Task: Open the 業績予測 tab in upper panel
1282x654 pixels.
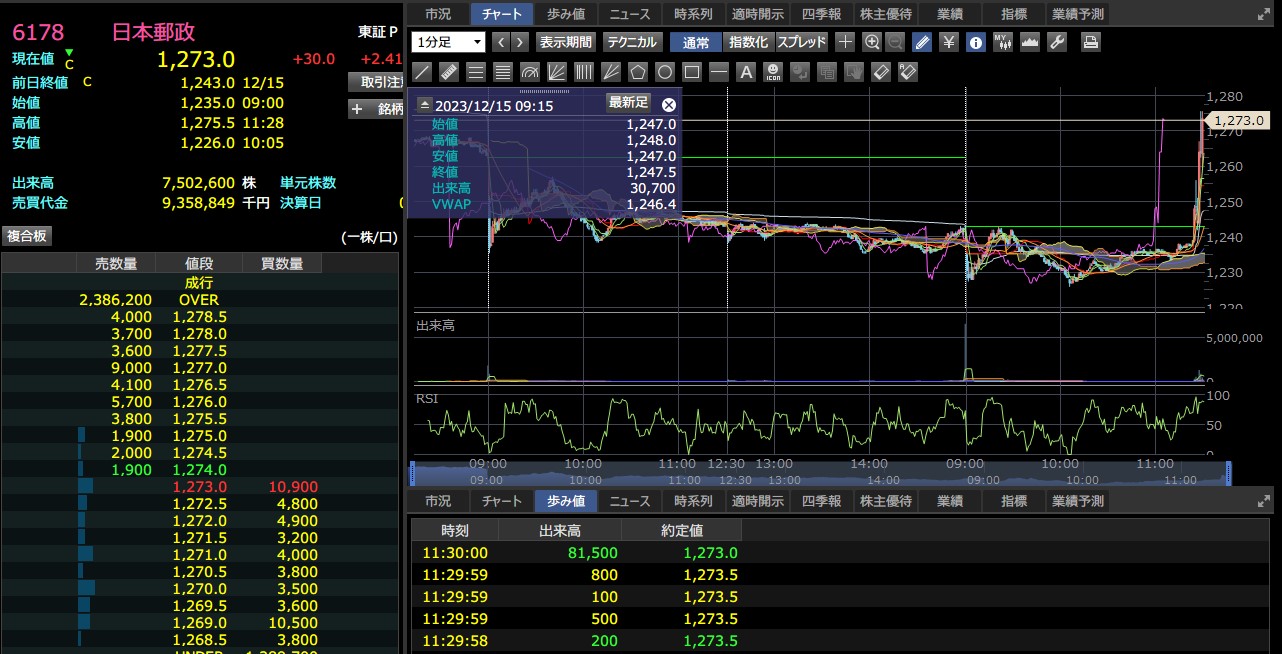Action: click(x=1078, y=14)
